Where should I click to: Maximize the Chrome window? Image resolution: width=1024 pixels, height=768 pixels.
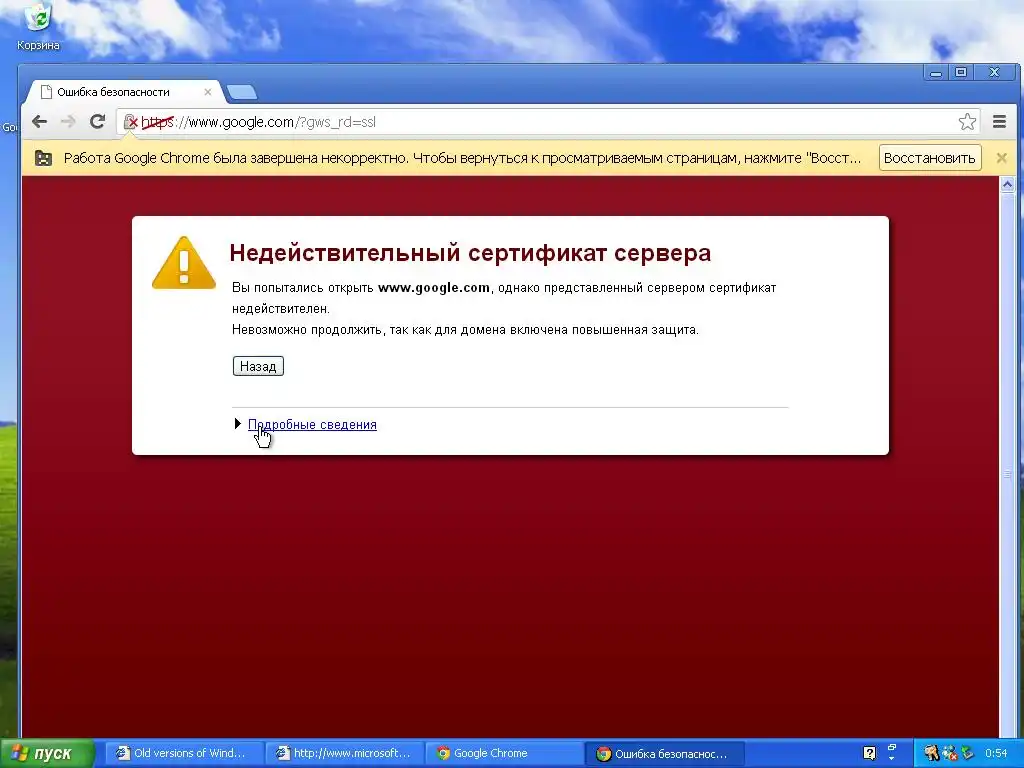click(x=961, y=72)
